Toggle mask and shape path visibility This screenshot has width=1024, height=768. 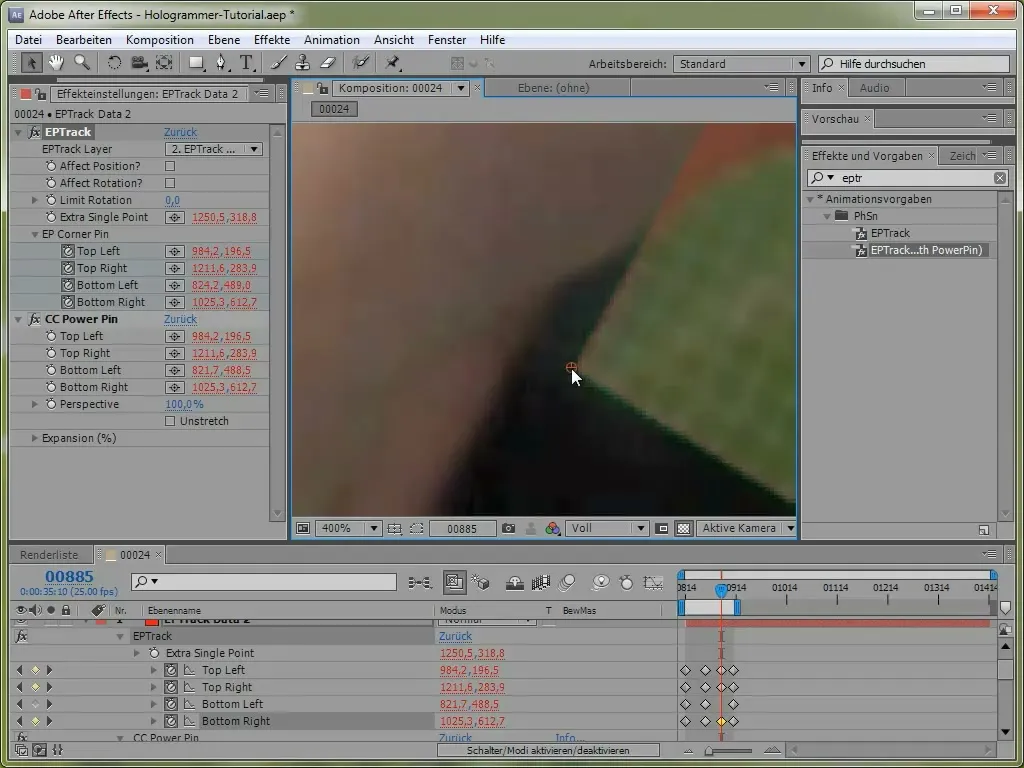coord(417,528)
